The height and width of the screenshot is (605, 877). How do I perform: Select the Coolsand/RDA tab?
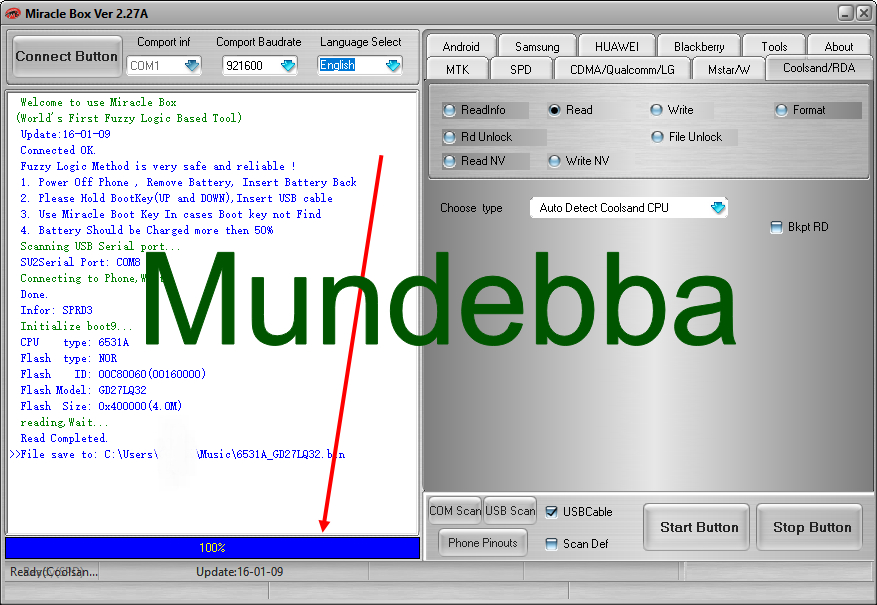(819, 68)
